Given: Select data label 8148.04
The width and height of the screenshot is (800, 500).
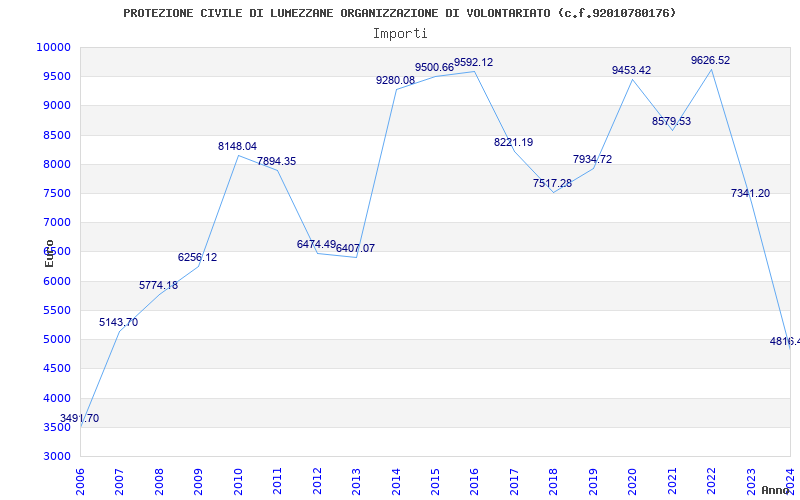Looking at the screenshot, I should tap(237, 146).
